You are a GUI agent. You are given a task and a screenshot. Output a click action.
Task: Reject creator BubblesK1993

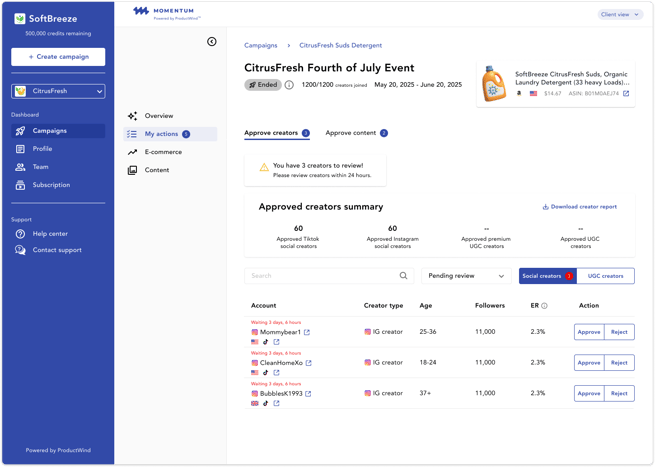point(619,393)
